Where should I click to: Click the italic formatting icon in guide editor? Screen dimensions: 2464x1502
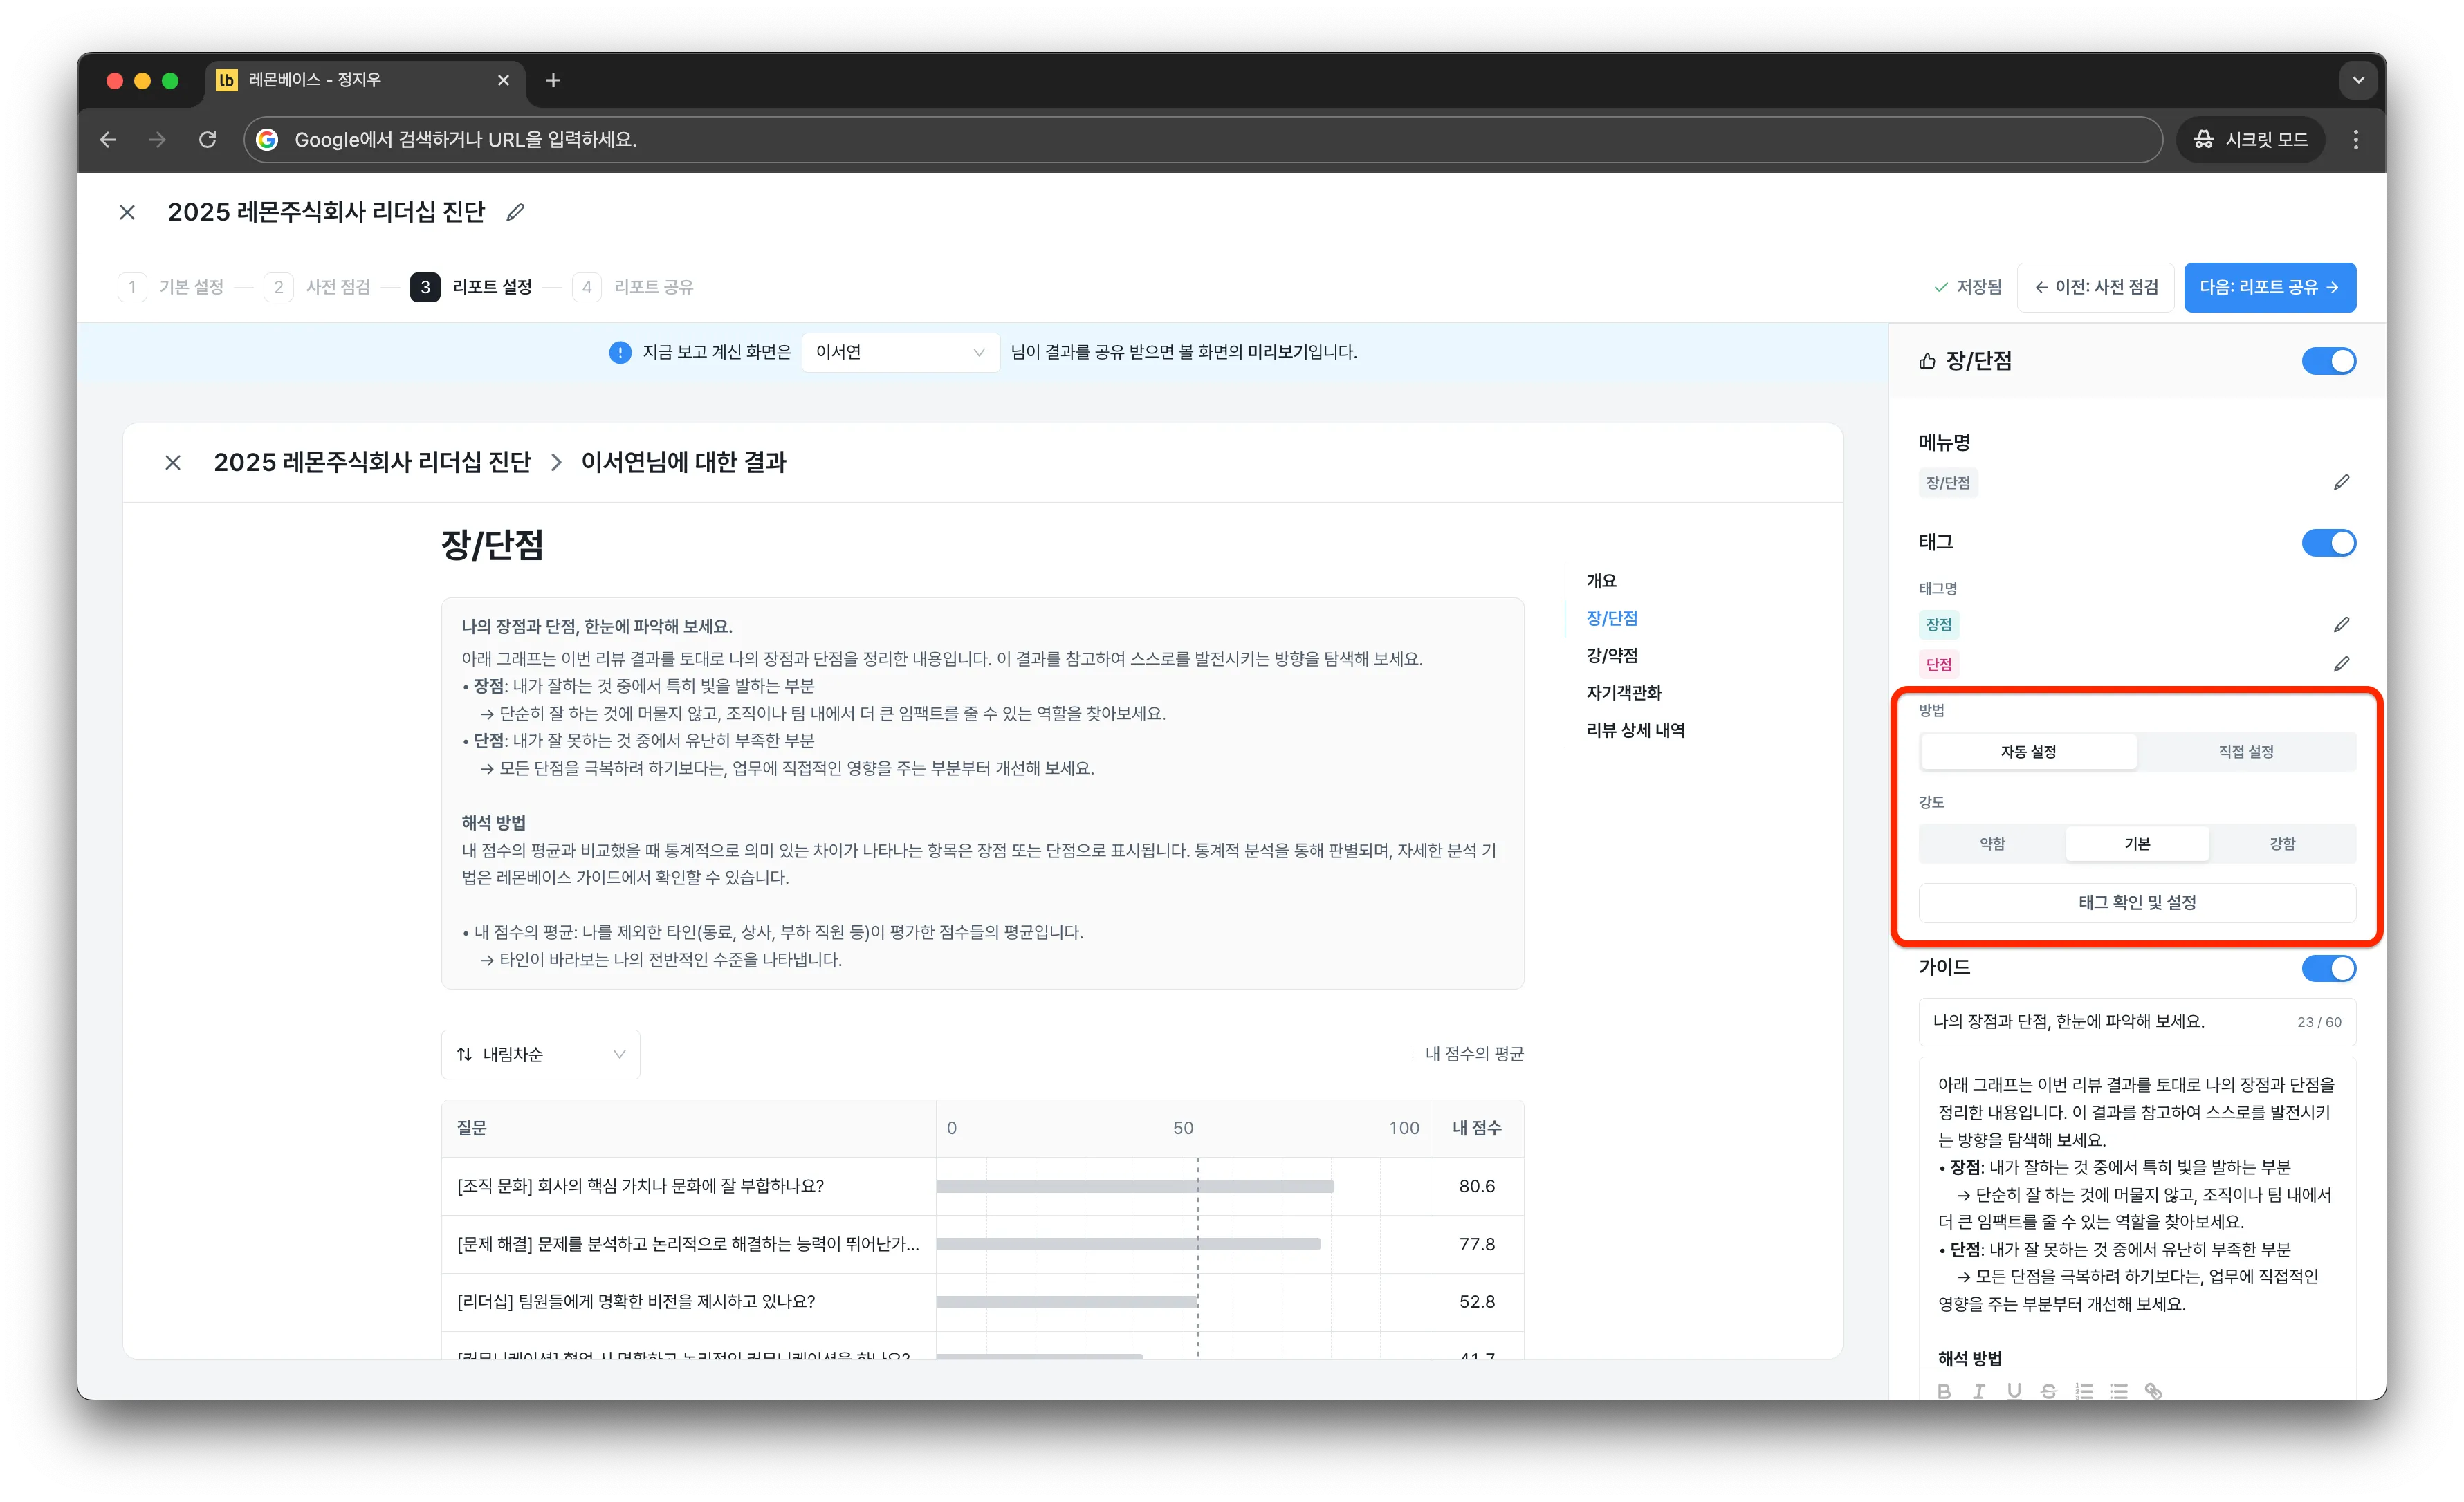(1979, 1390)
